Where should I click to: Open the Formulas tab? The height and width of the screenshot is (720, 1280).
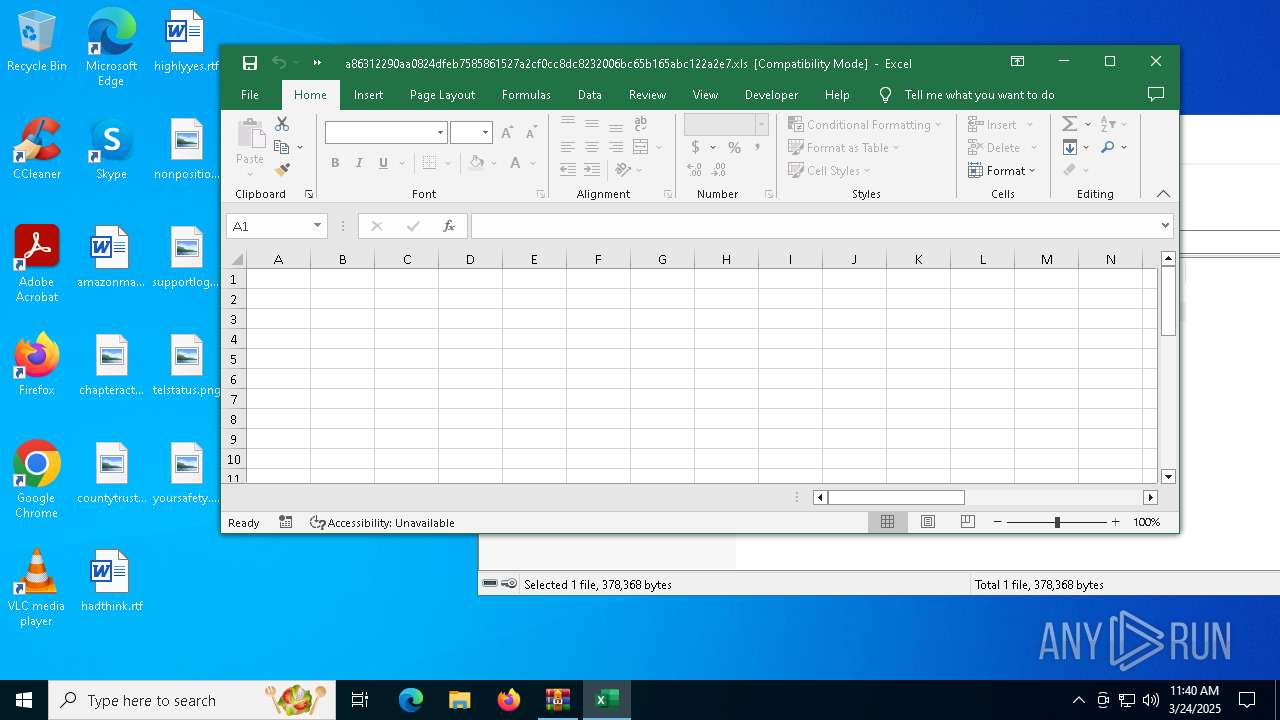[526, 95]
